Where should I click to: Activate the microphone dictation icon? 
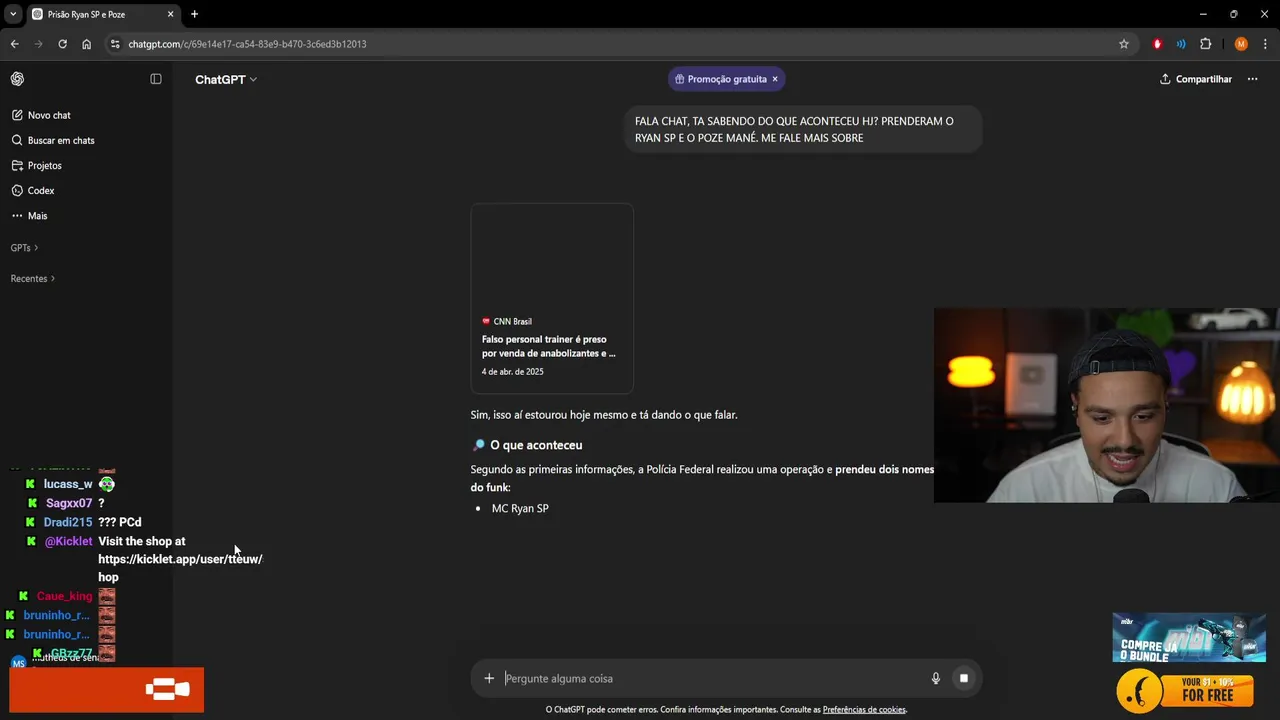click(x=936, y=678)
